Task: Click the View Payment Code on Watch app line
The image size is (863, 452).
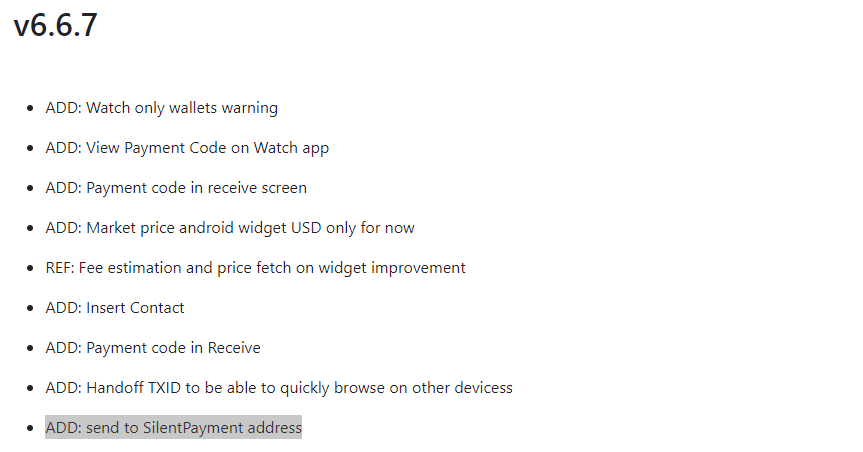Action: click(x=187, y=148)
